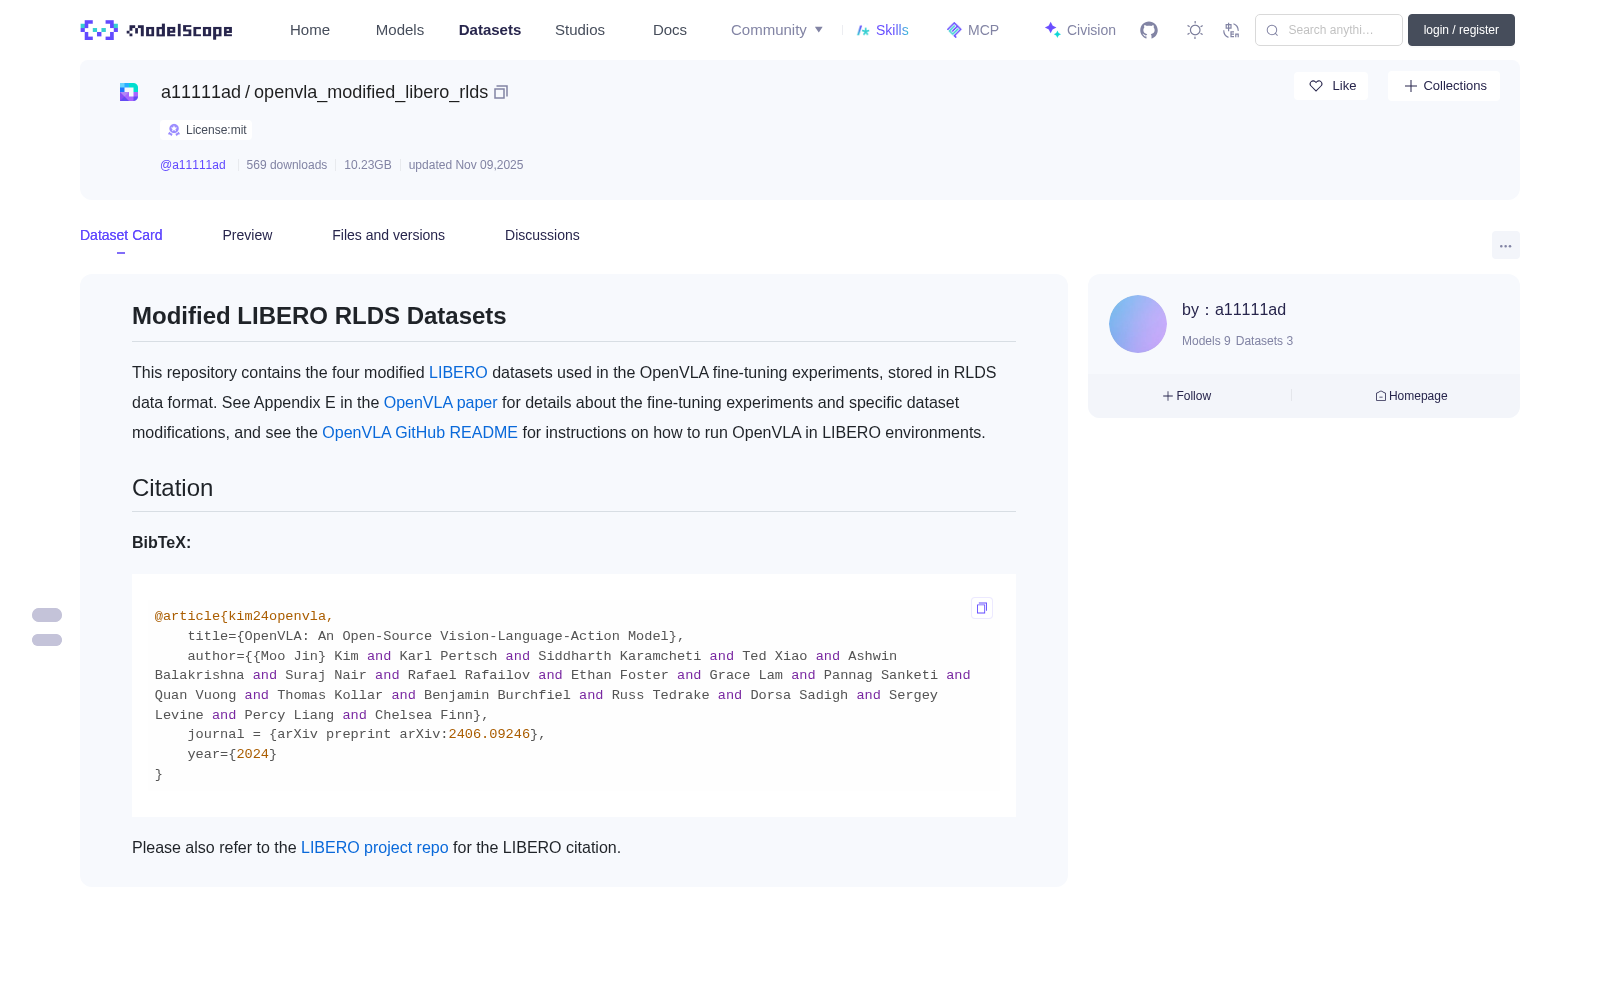Open the GitHub icon link
The width and height of the screenshot is (1600, 1000).
point(1149,30)
